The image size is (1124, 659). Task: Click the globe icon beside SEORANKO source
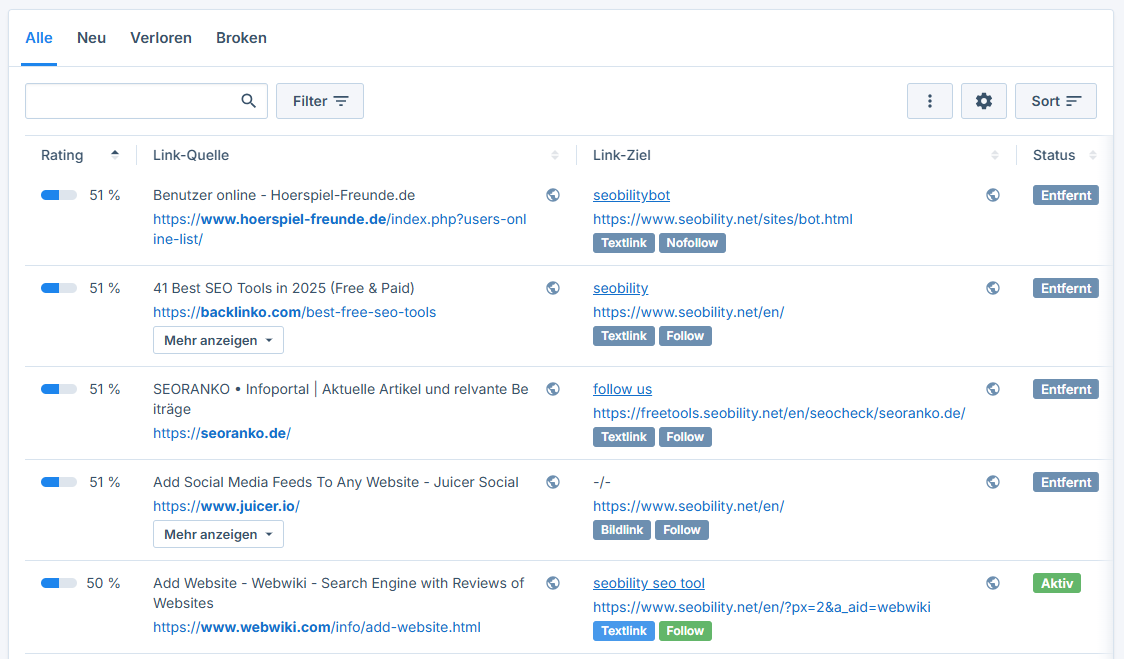[x=553, y=389]
